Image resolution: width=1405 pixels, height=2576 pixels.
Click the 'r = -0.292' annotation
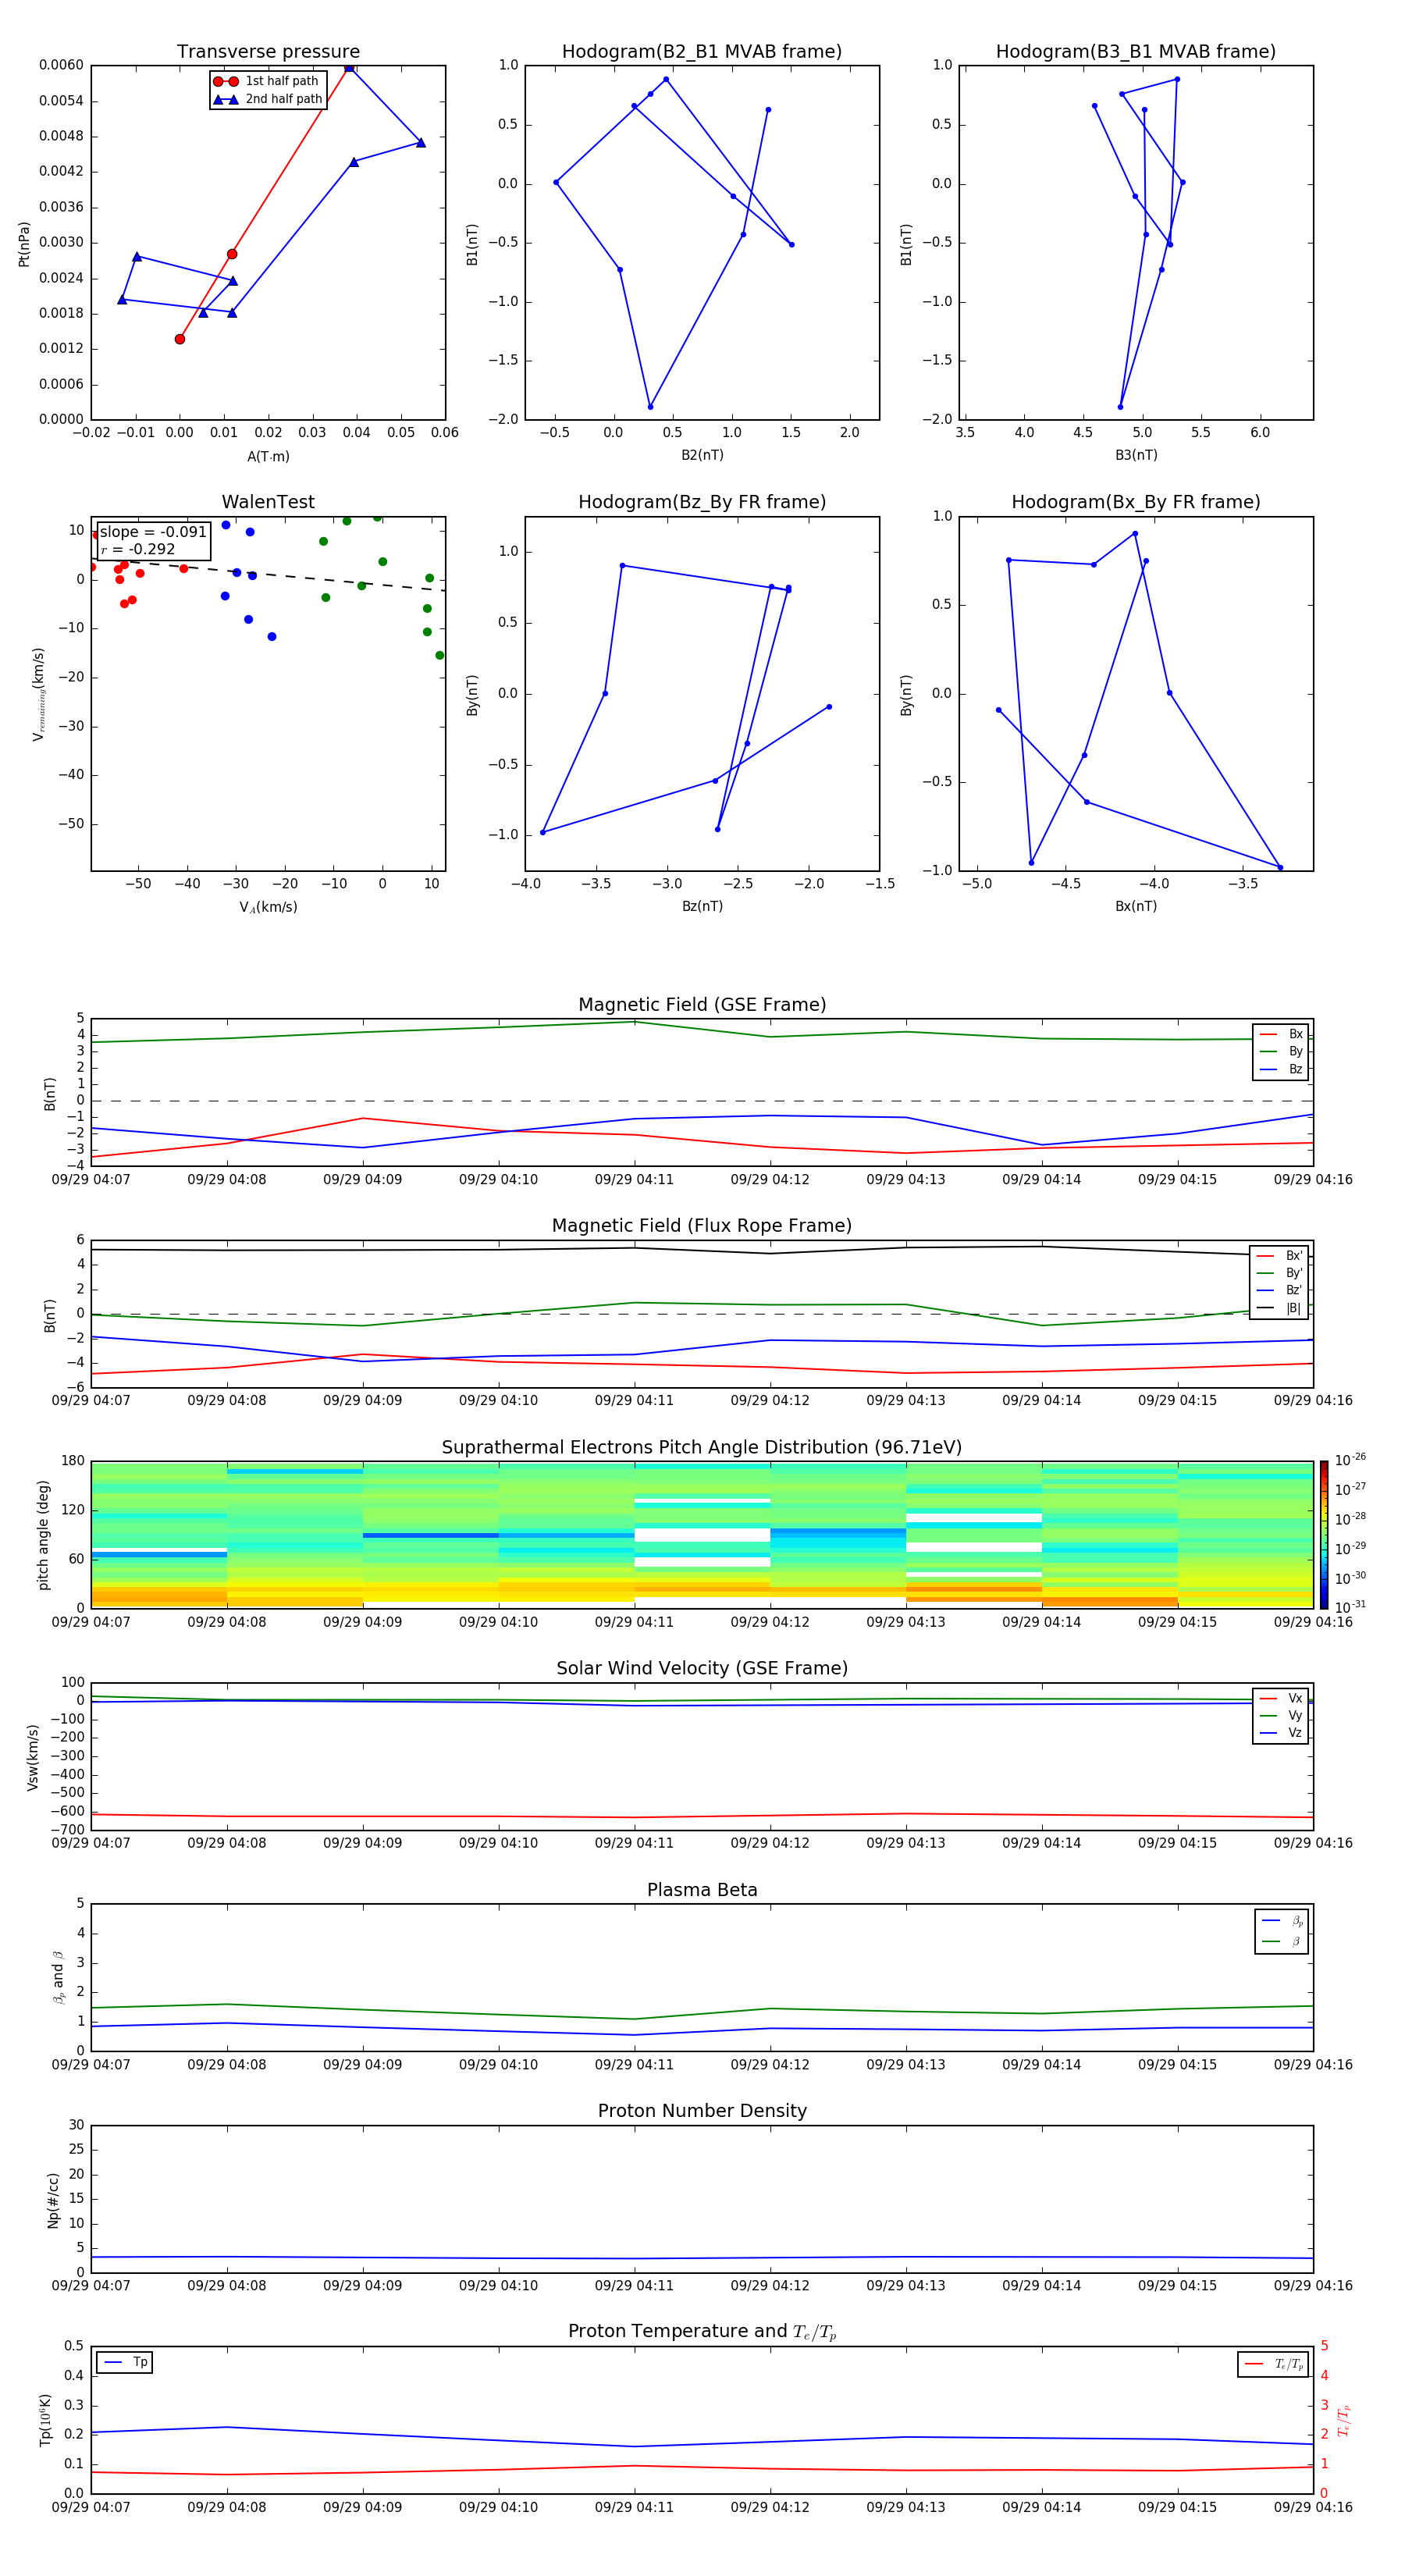tap(138, 549)
